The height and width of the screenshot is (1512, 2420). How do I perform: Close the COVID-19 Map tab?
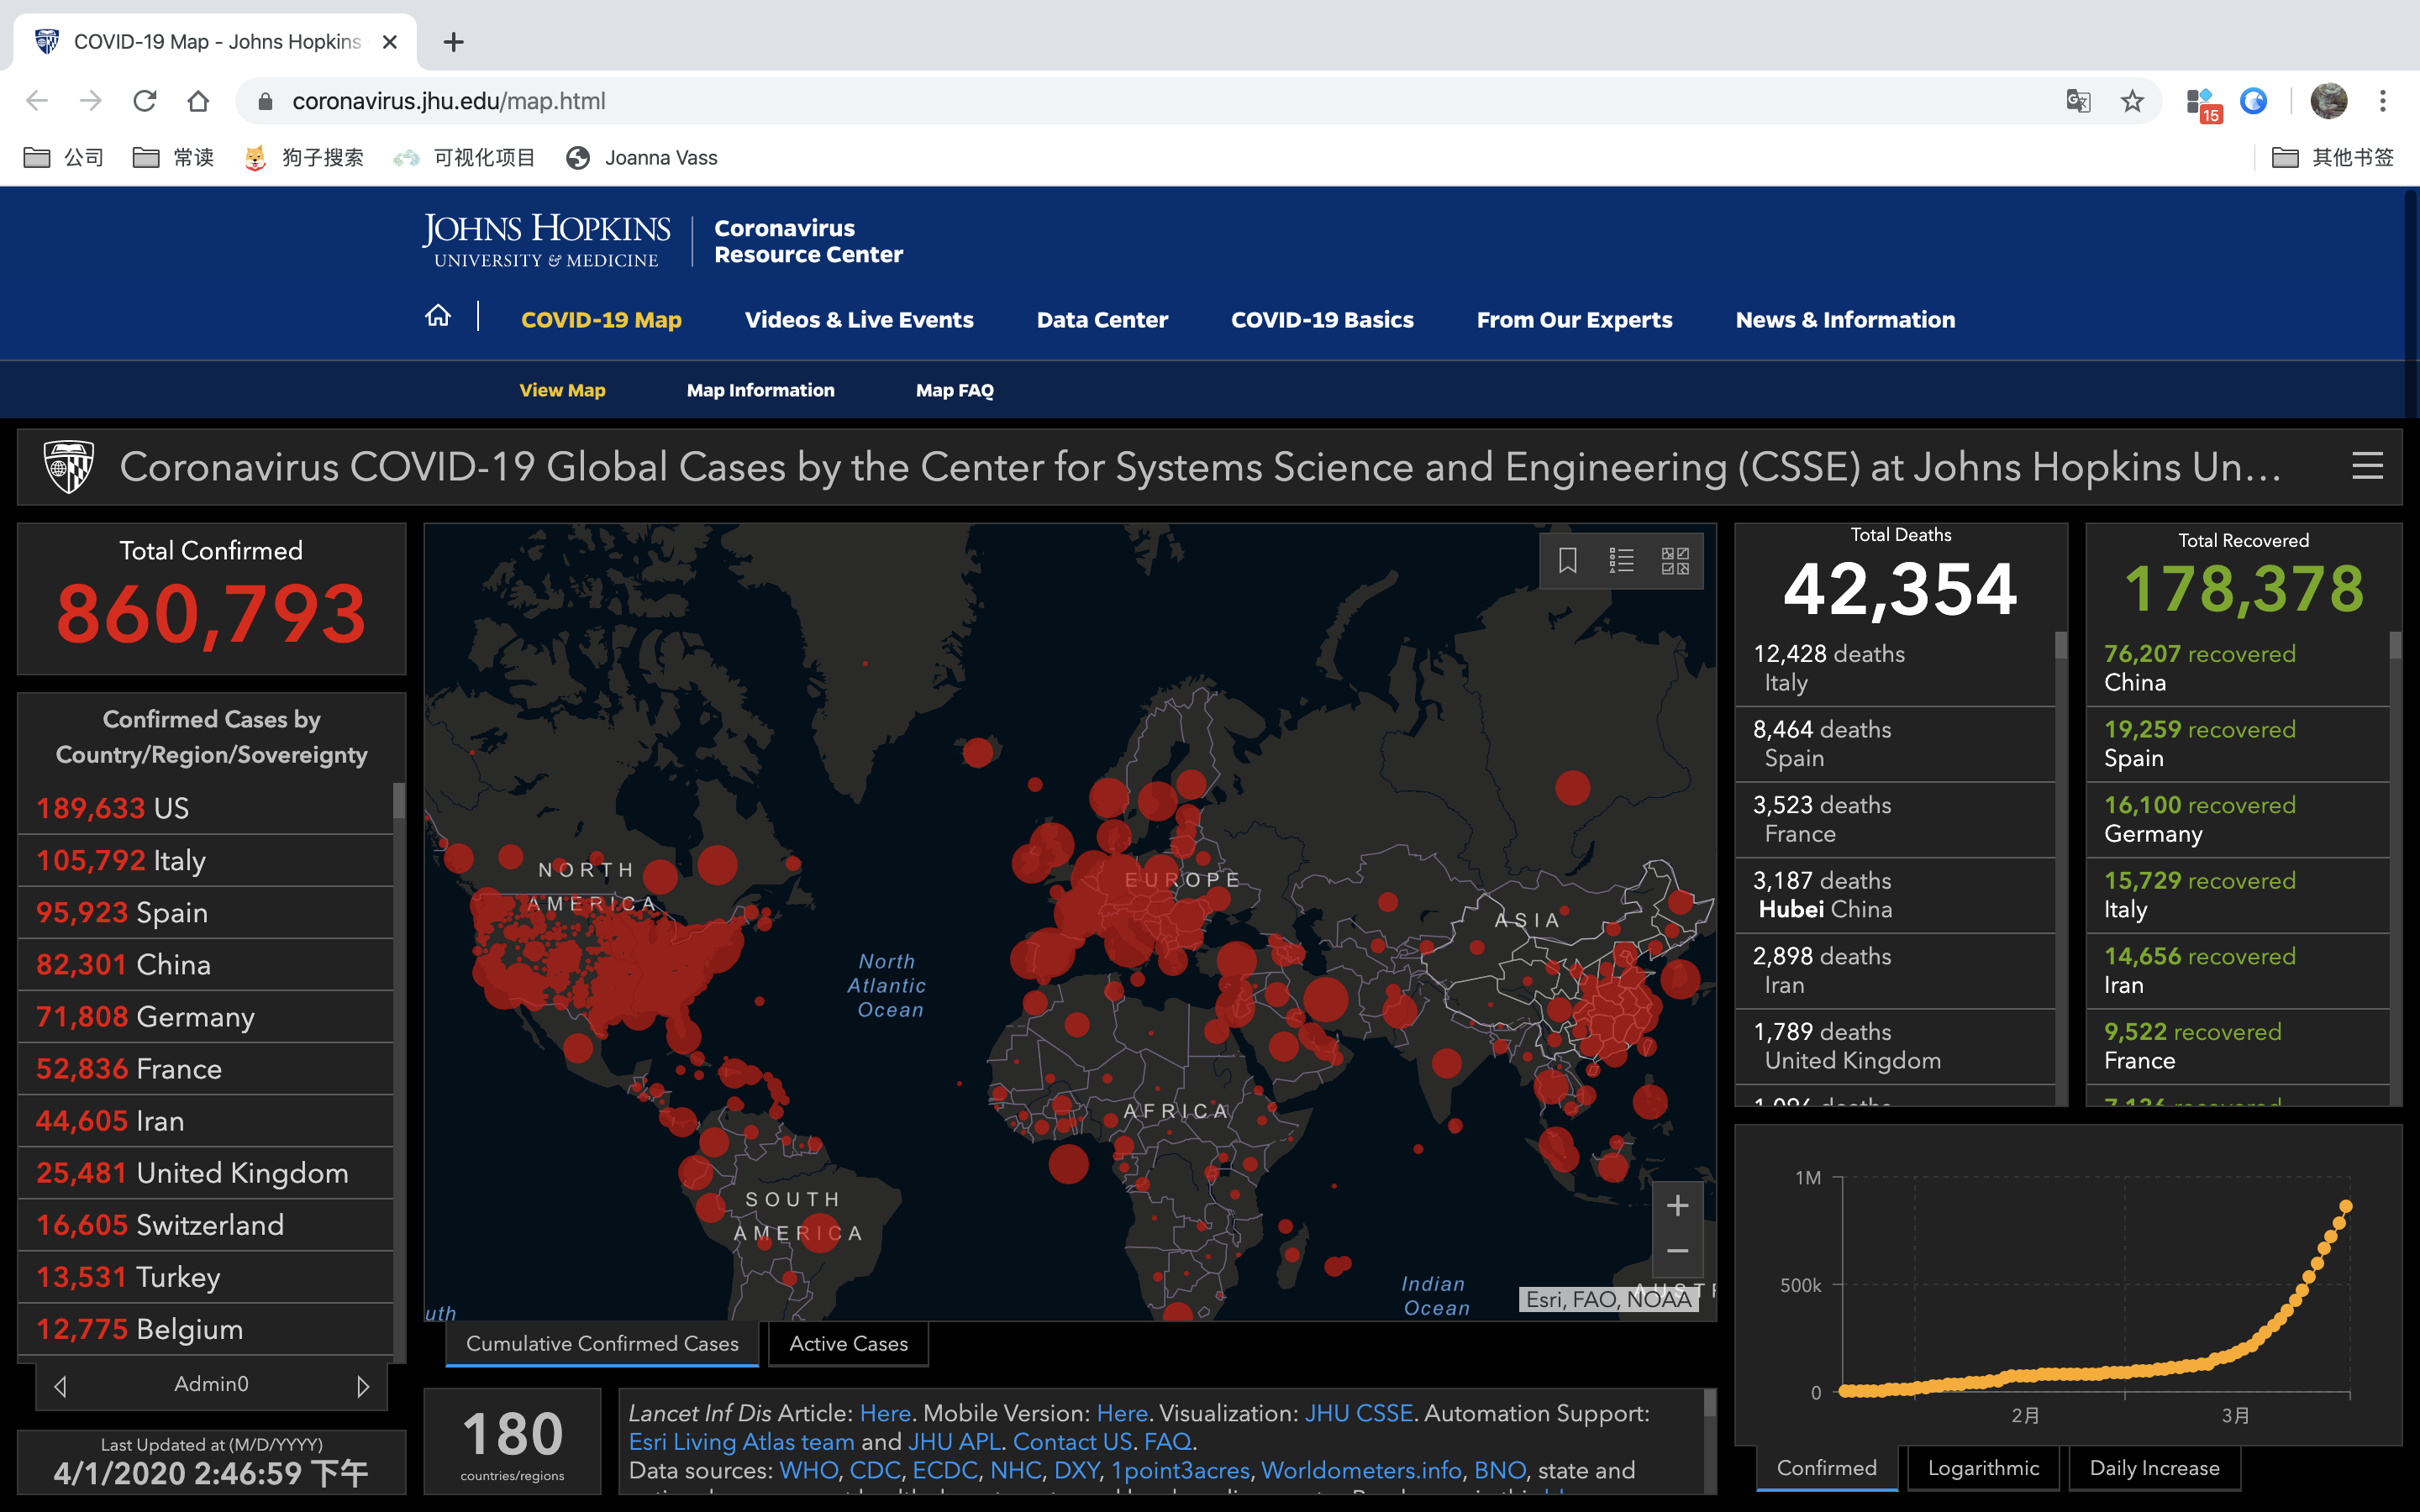(390, 42)
